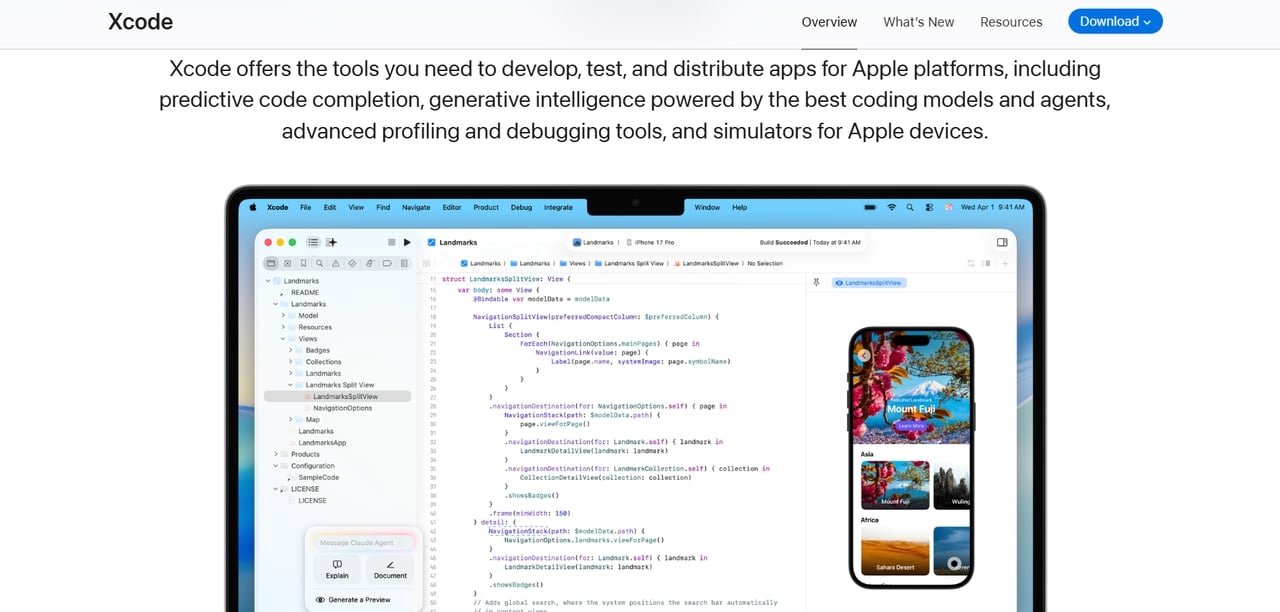This screenshot has width=1280, height=612.
Task: Tap the Mount Fuji thumbnail under Asia
Action: [895, 485]
